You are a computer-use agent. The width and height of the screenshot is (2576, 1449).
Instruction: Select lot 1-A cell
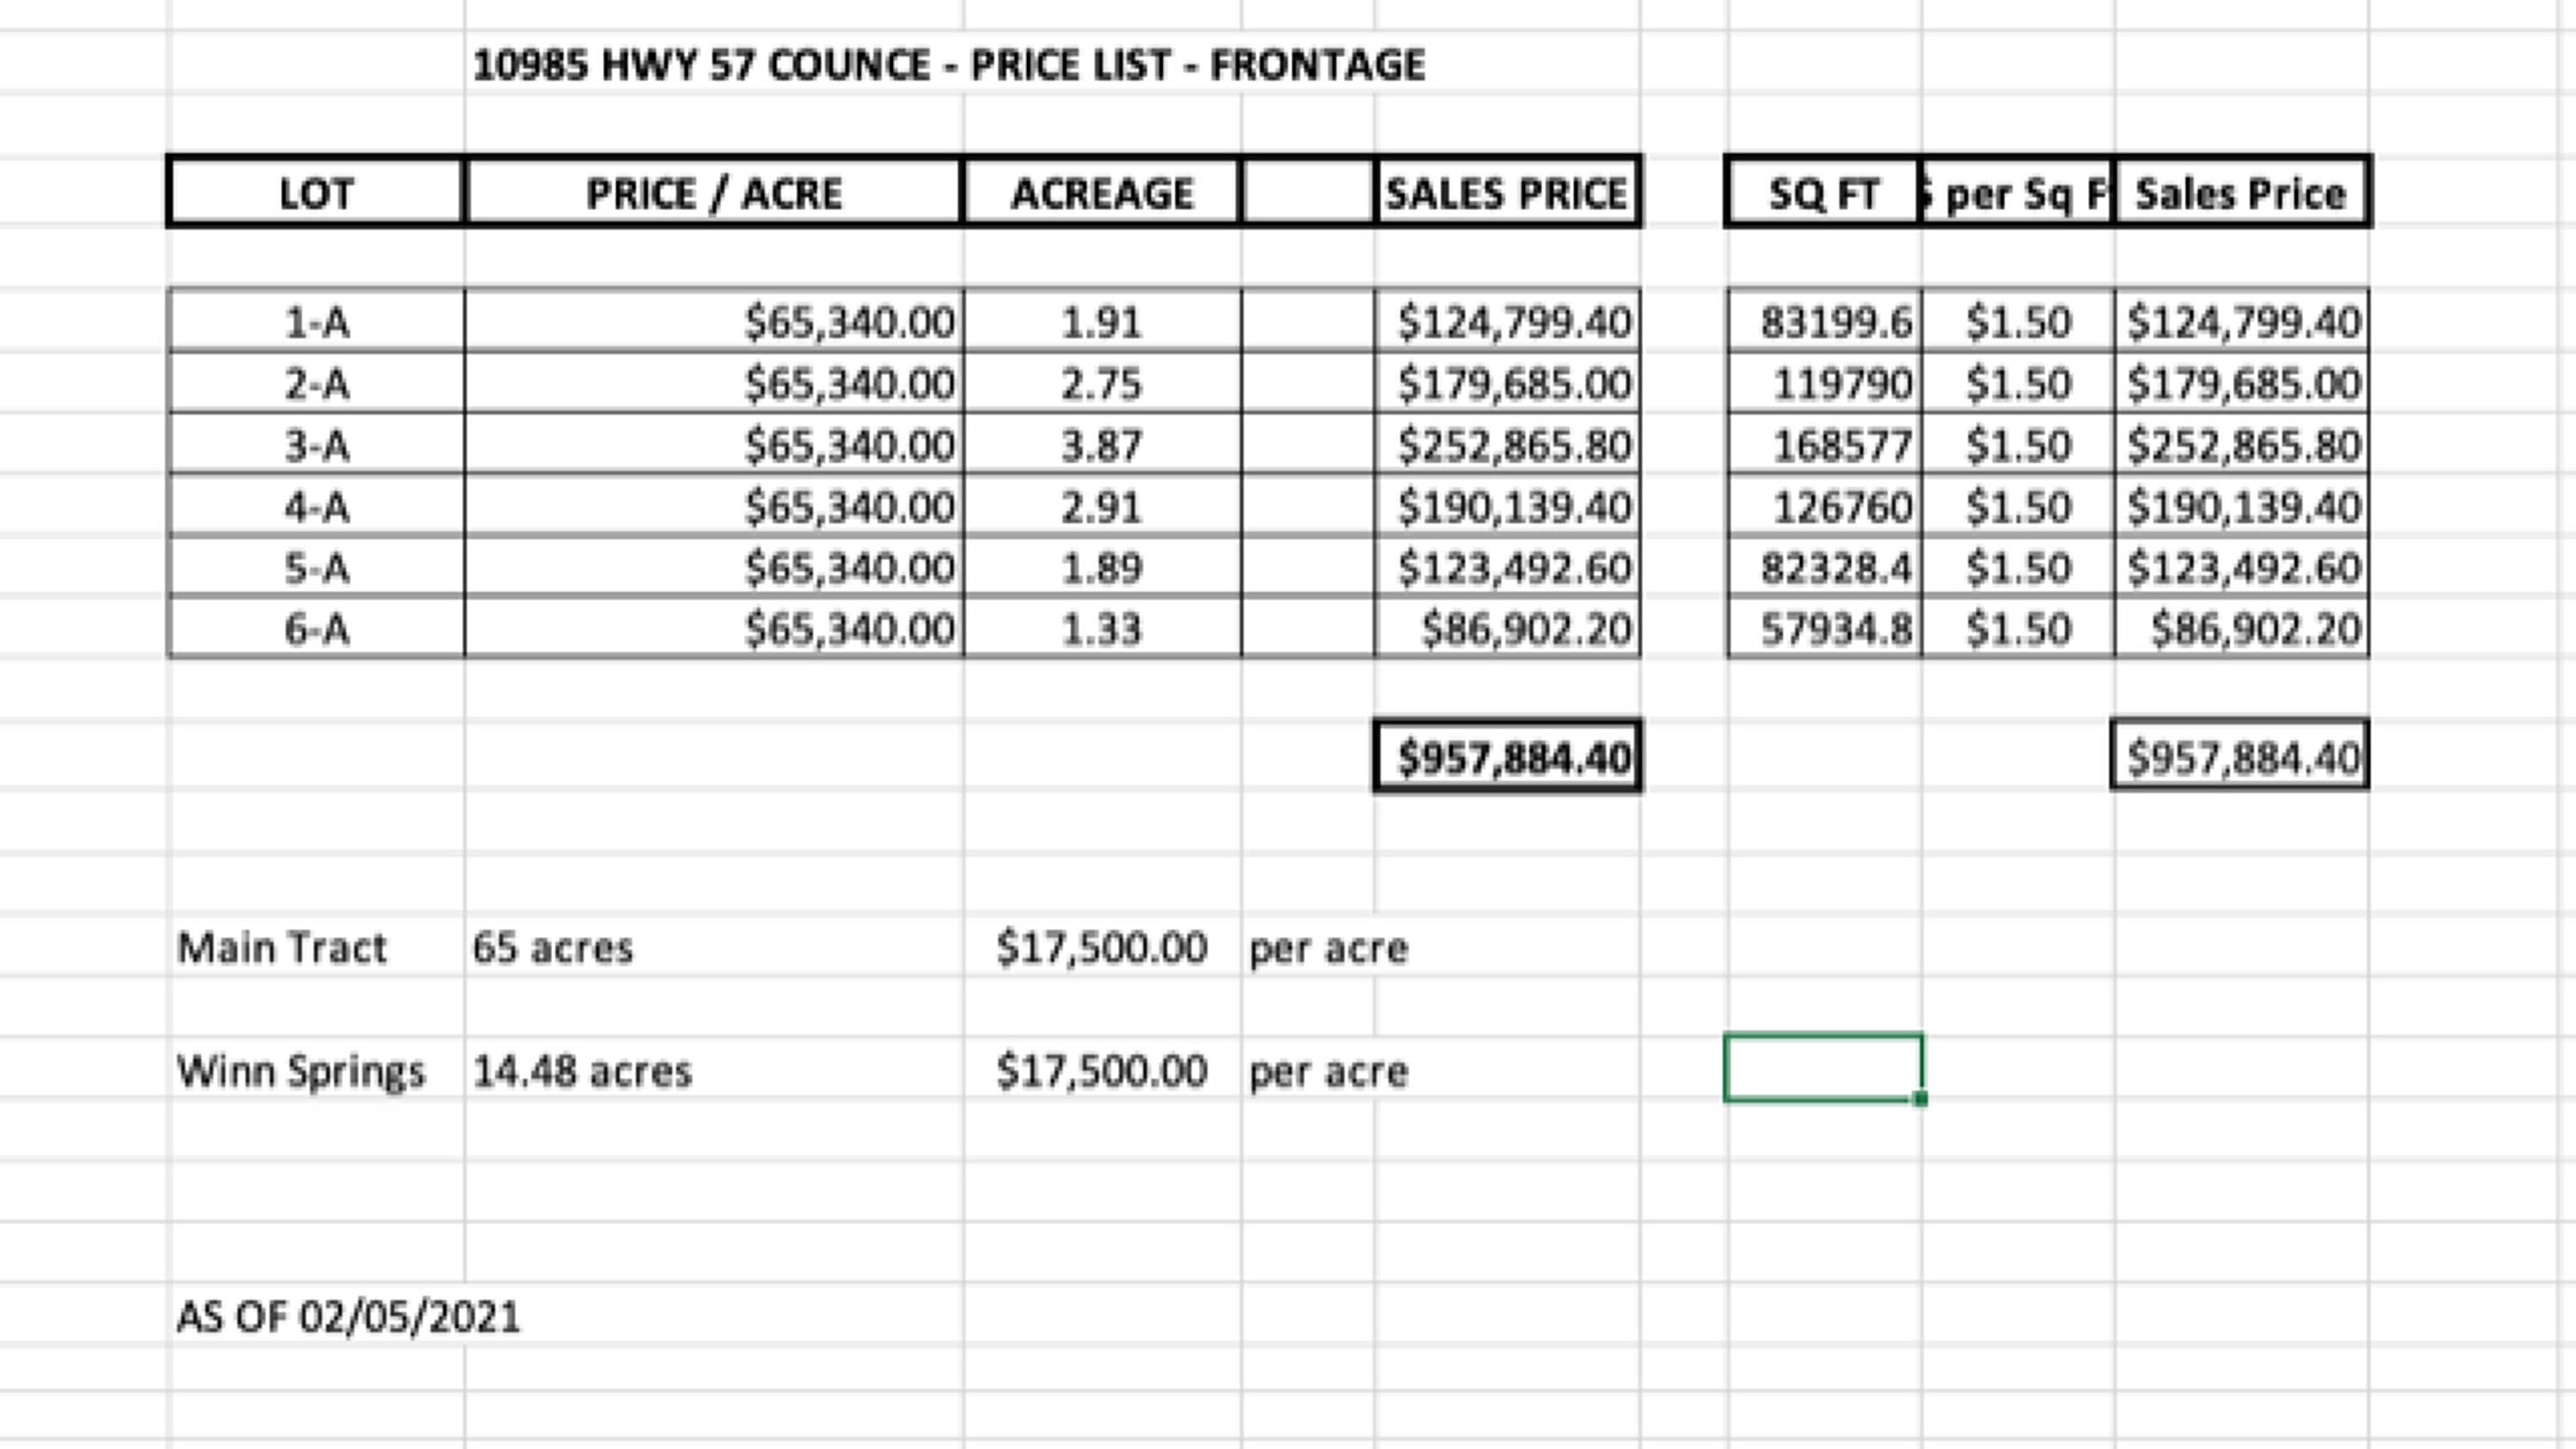tap(316, 322)
